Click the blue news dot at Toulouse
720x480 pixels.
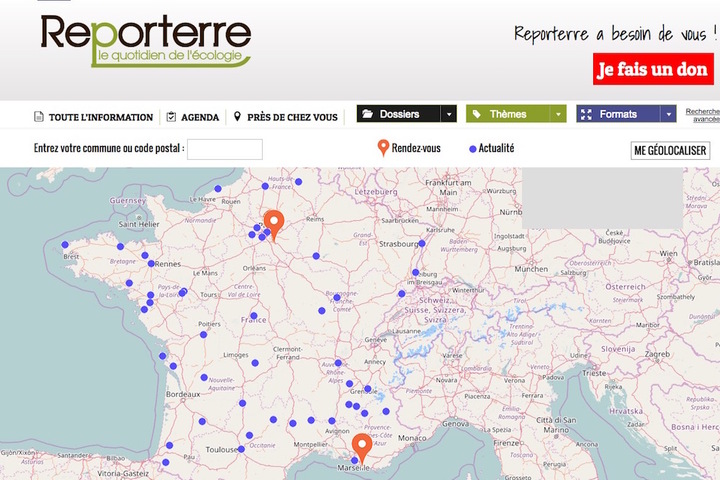(241, 449)
